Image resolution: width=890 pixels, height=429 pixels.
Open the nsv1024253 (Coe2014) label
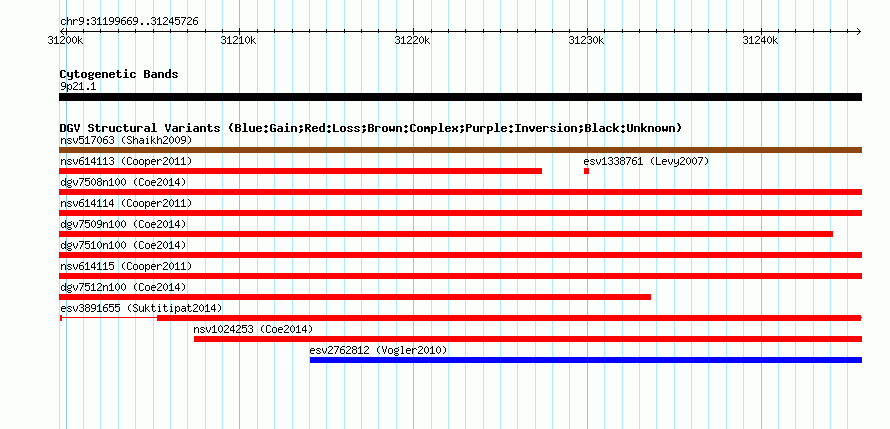click(253, 329)
